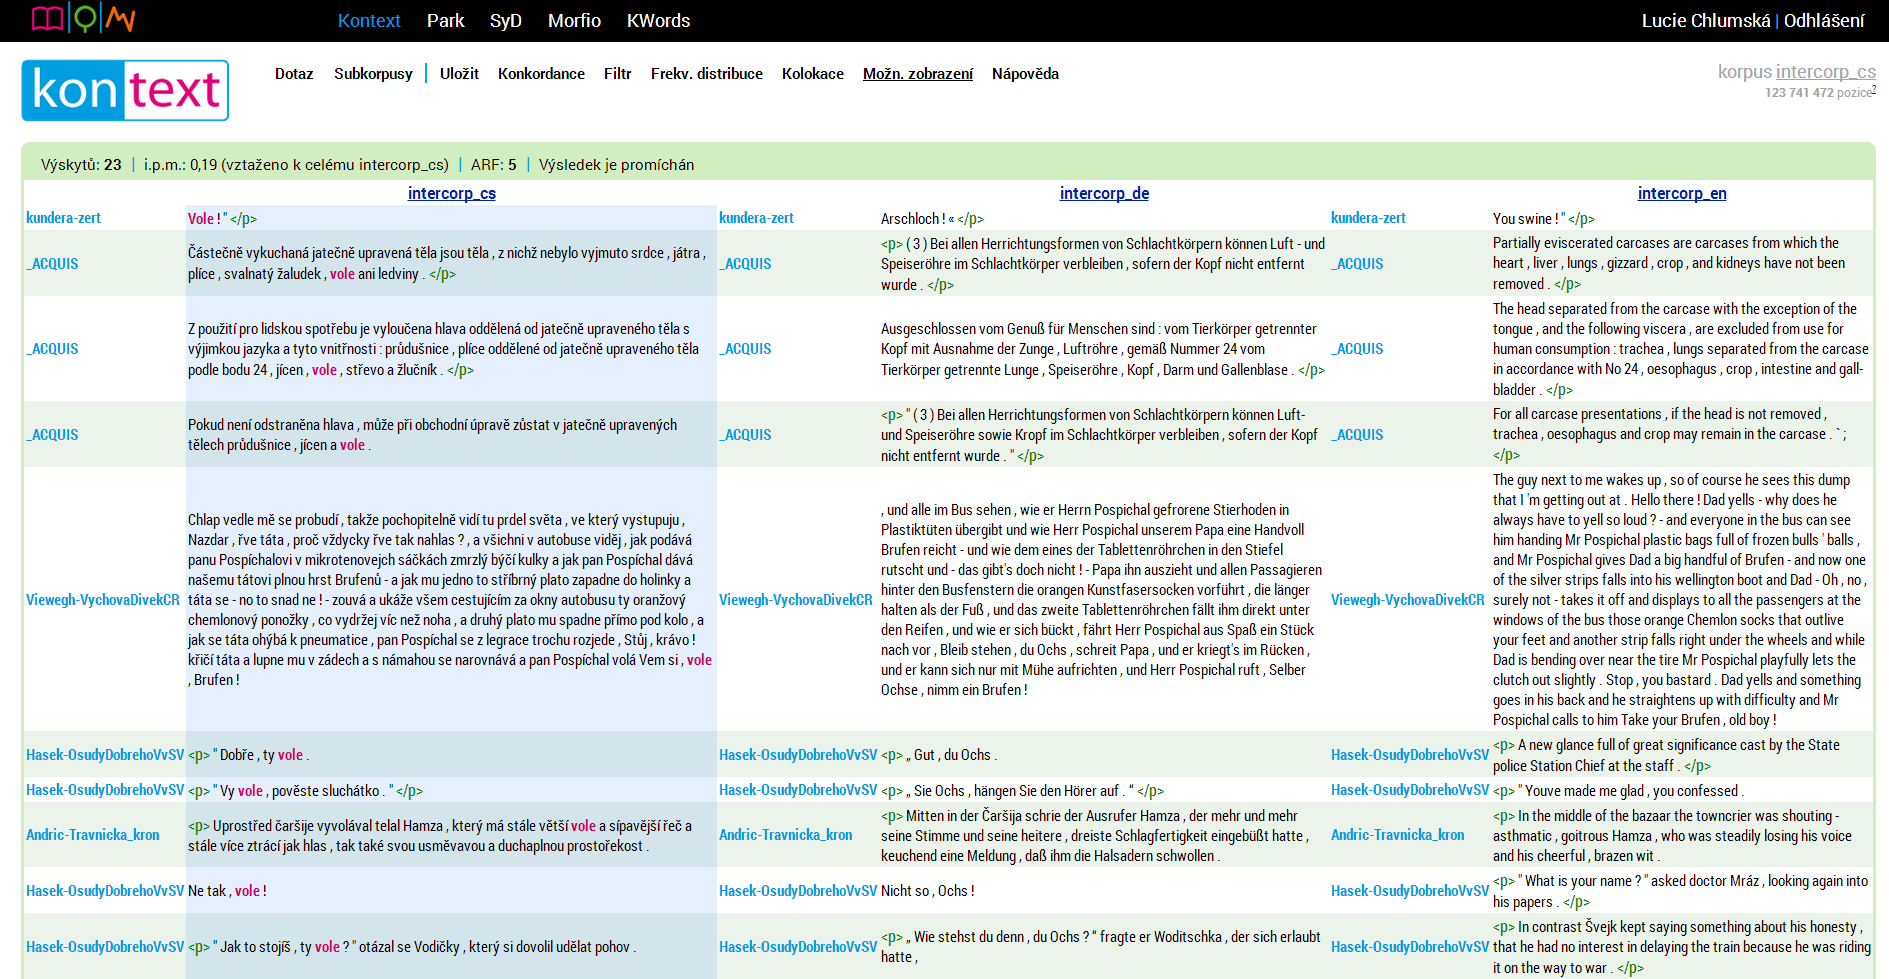Open the Kolokace menu
The width and height of the screenshot is (1889, 979).
[x=813, y=74]
